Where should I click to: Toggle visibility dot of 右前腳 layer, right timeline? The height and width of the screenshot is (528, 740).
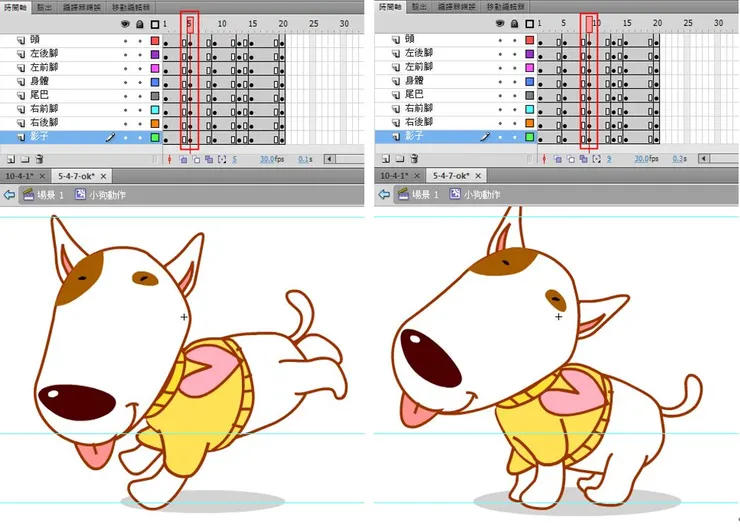(500, 109)
